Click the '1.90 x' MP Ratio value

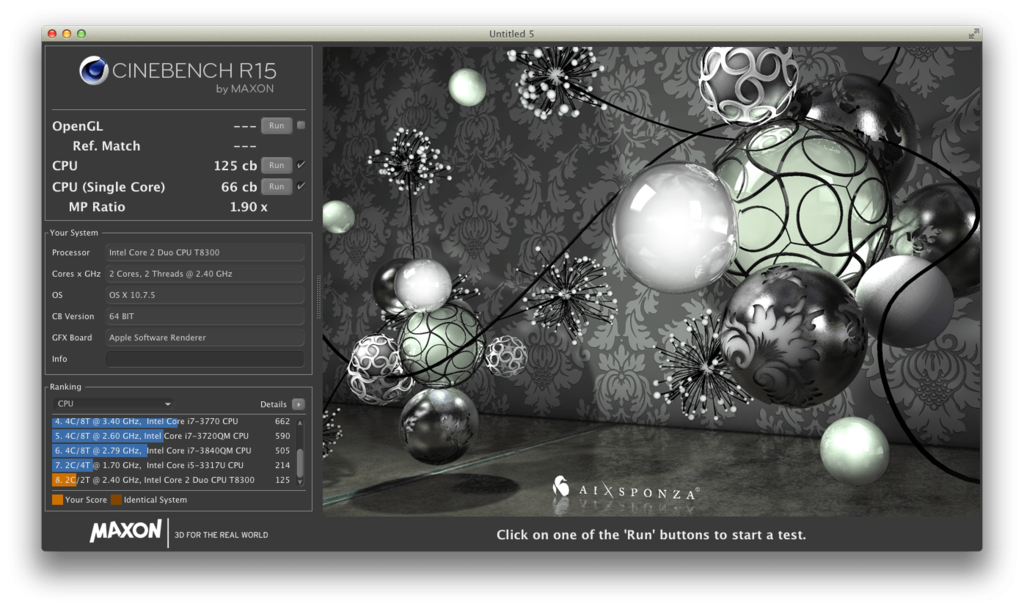pyautogui.click(x=248, y=207)
